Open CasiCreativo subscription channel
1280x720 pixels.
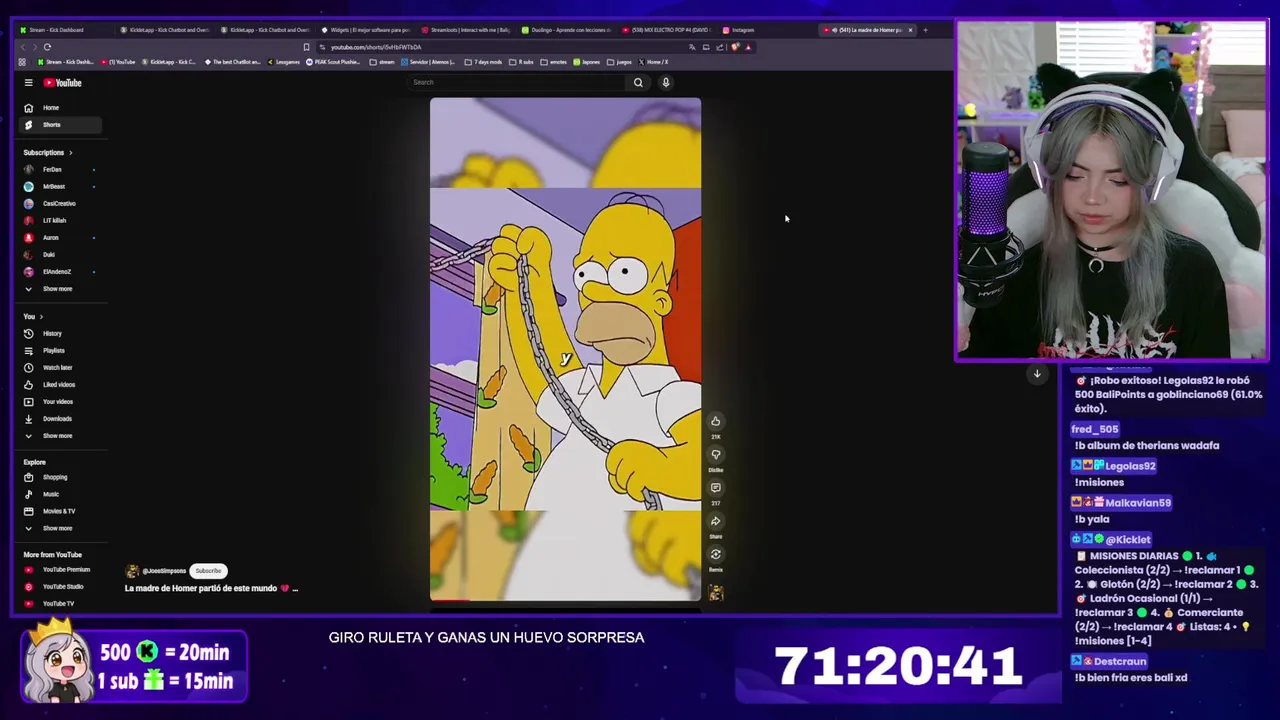click(x=60, y=203)
